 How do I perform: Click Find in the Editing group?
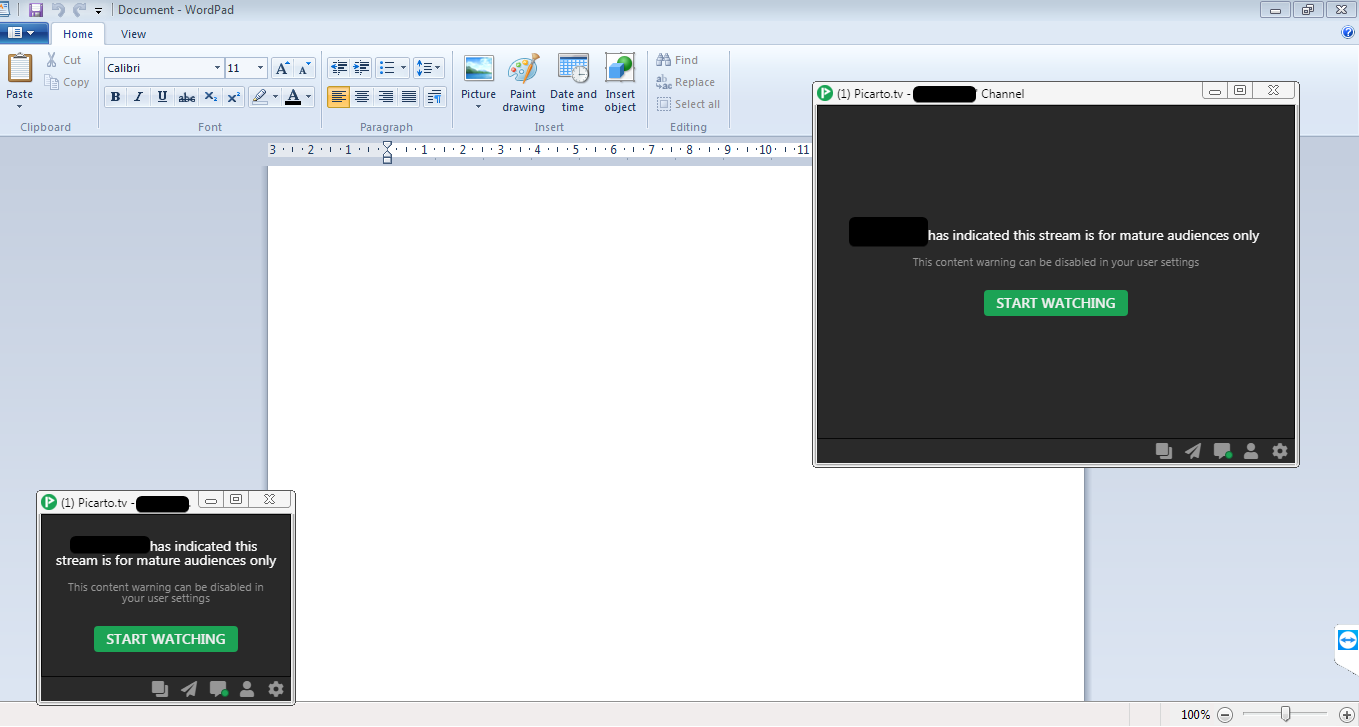pyautogui.click(x=677, y=60)
